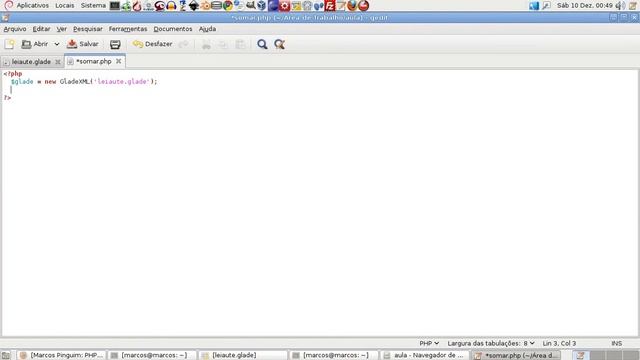Show desktop using bottom-left panel icon
Screen dimensions: 640x360
(x=6, y=356)
